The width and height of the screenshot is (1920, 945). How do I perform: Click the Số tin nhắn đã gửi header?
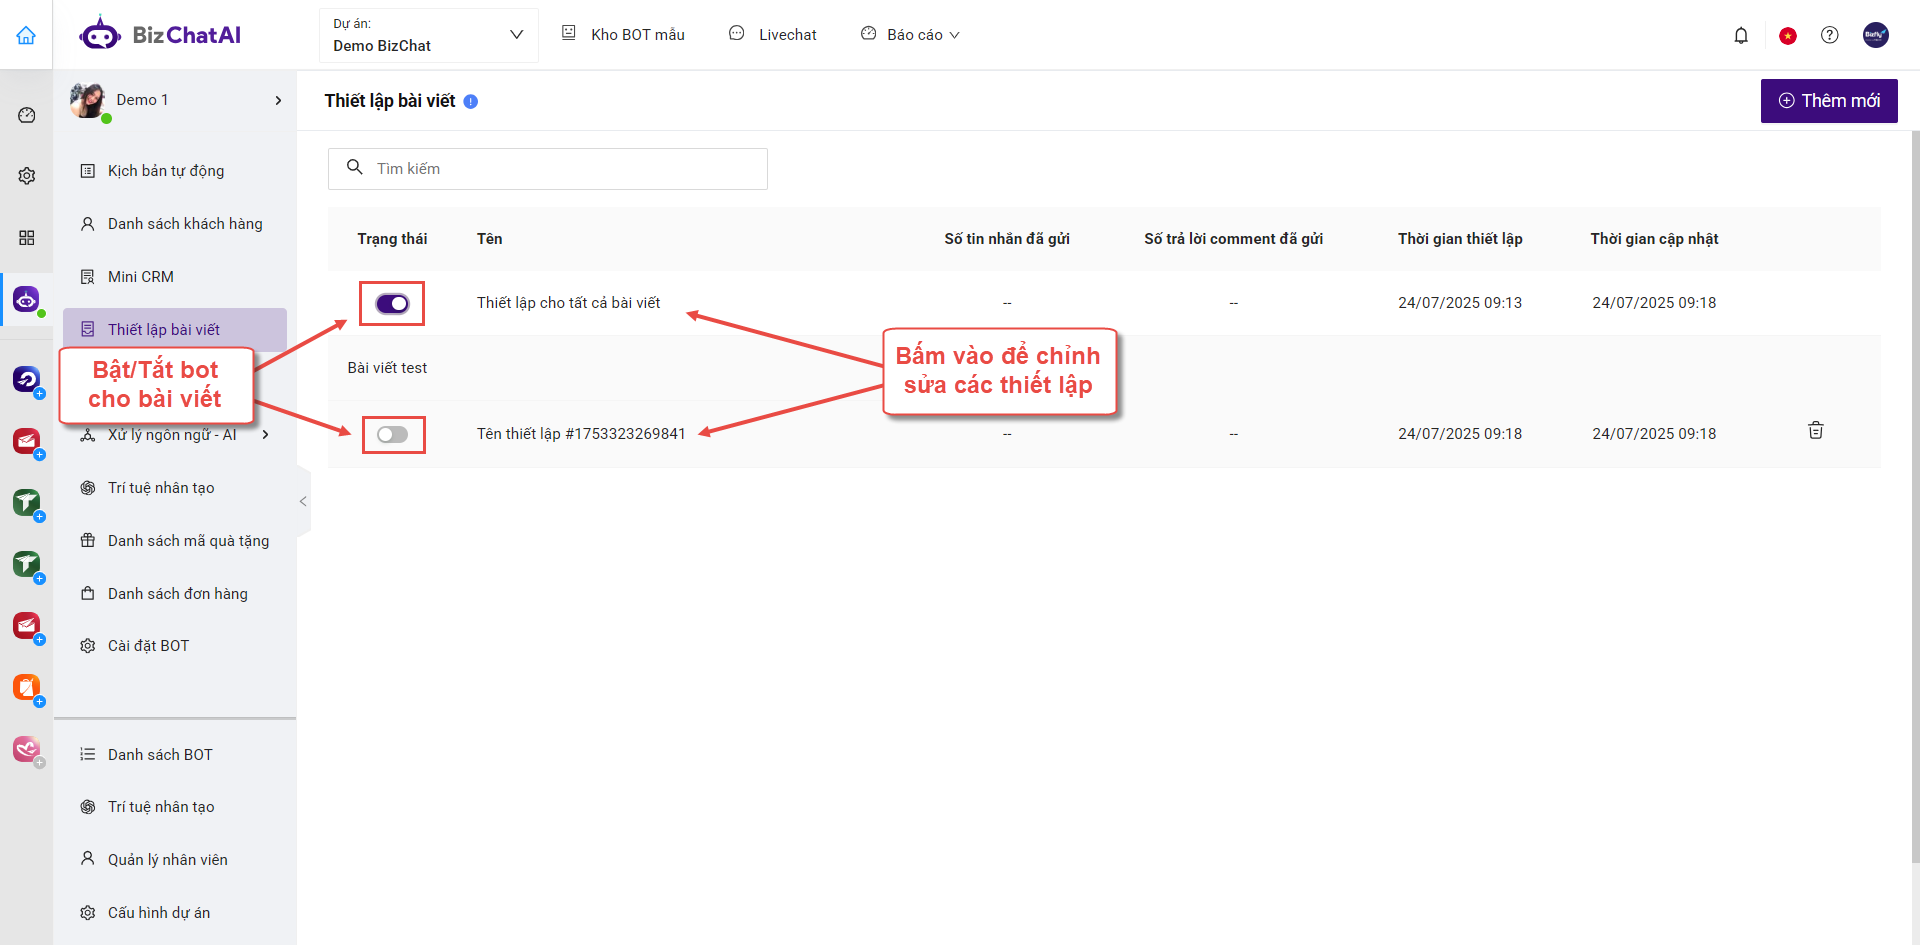[x=1007, y=239]
